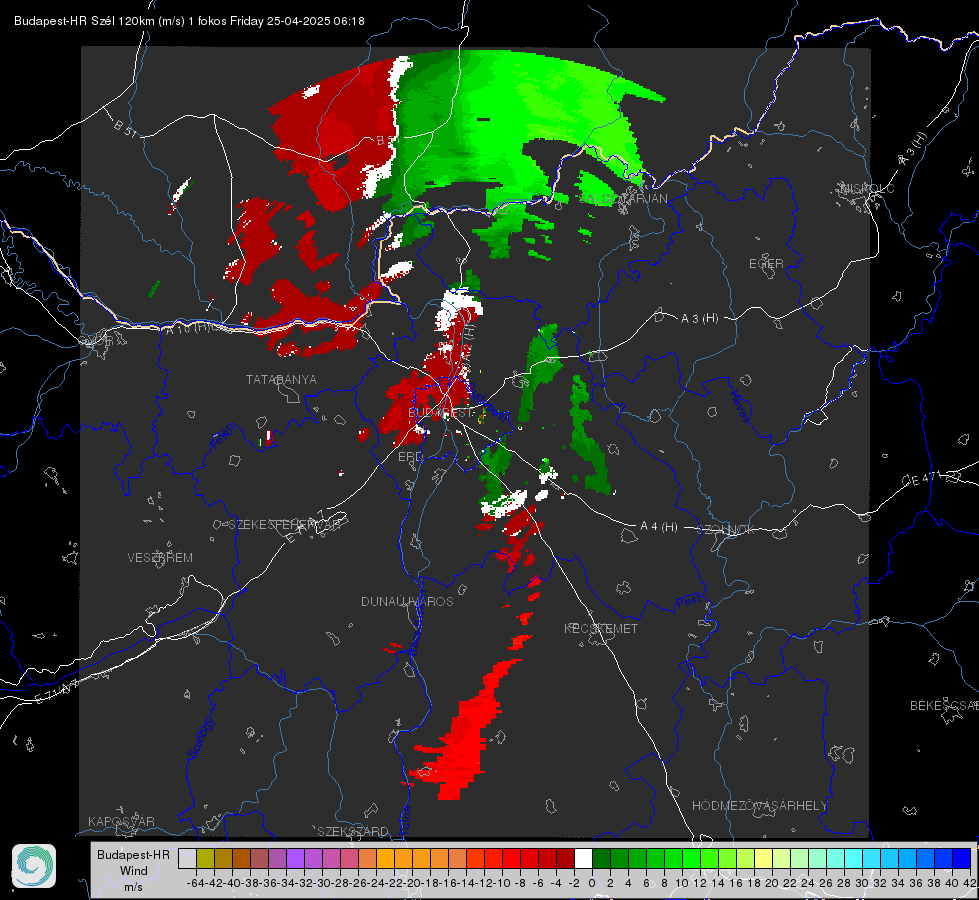
Task: Click the TATABÁNYA city label
Action: click(x=281, y=379)
